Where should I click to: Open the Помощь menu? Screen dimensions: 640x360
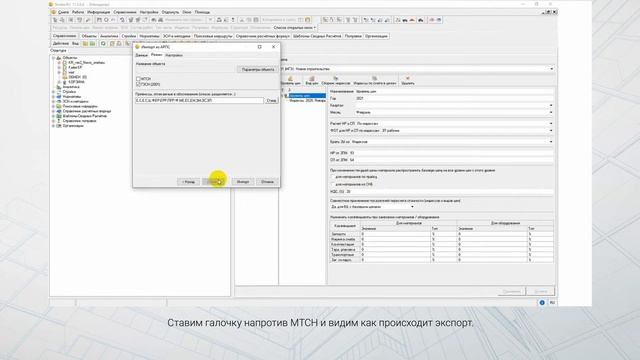click(x=202, y=12)
